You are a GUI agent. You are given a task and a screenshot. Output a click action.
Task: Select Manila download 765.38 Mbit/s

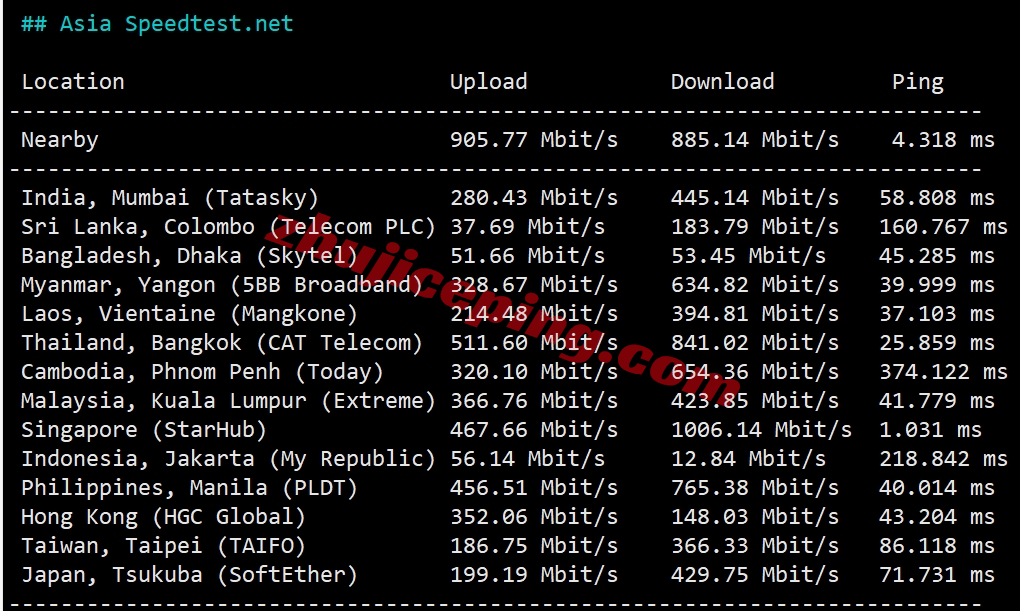[x=755, y=488]
